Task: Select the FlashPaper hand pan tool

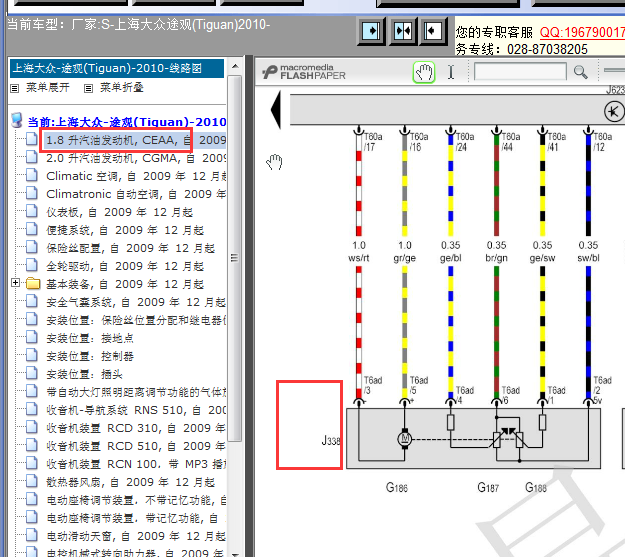Action: (x=424, y=73)
